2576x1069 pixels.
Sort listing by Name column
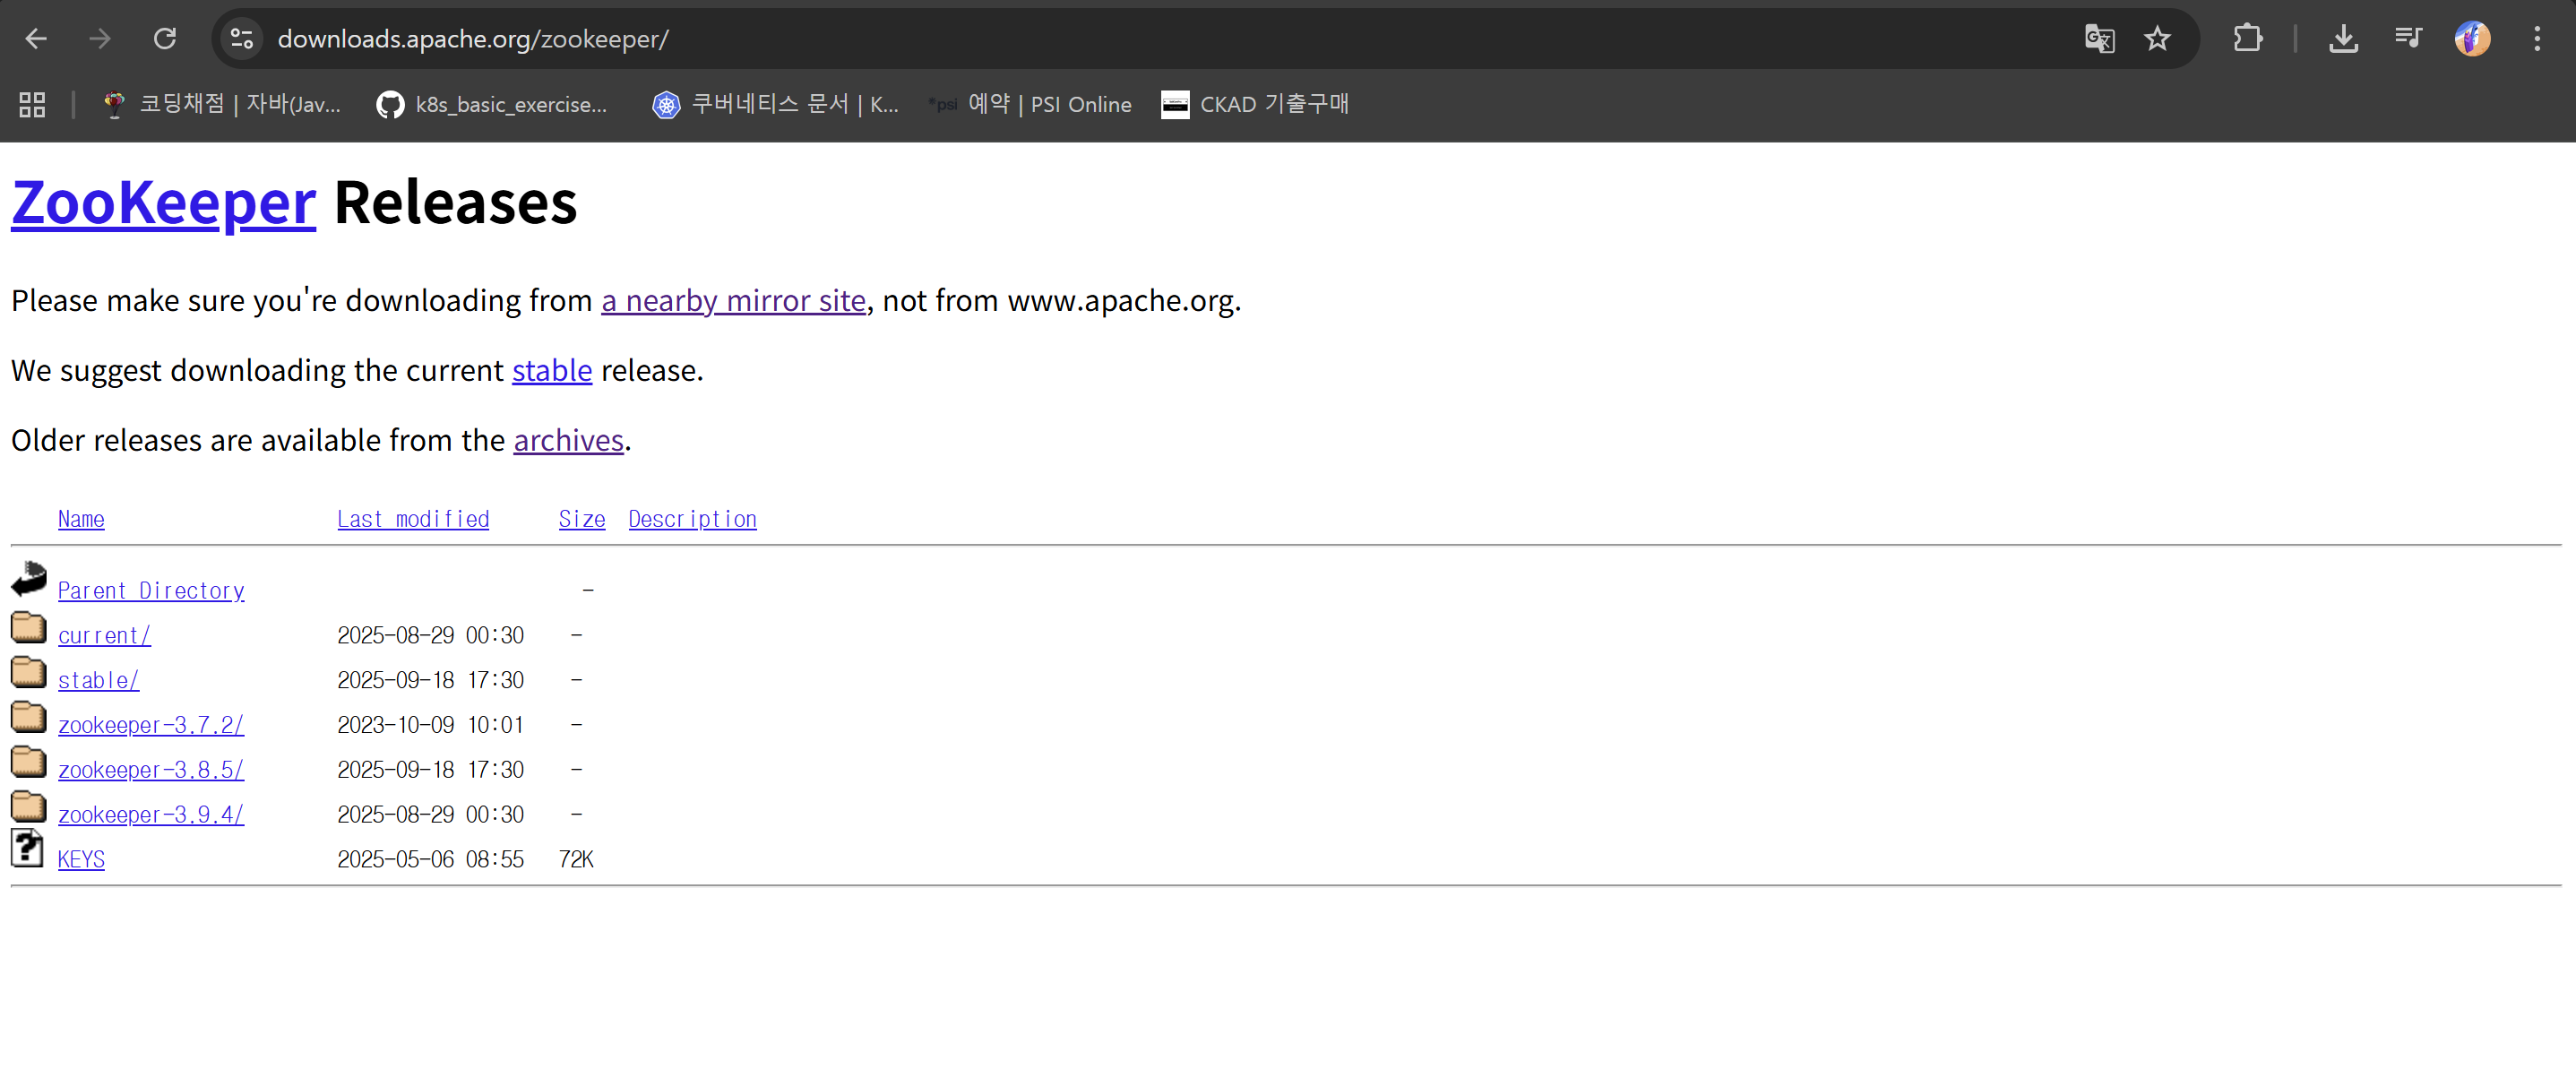tap(81, 519)
